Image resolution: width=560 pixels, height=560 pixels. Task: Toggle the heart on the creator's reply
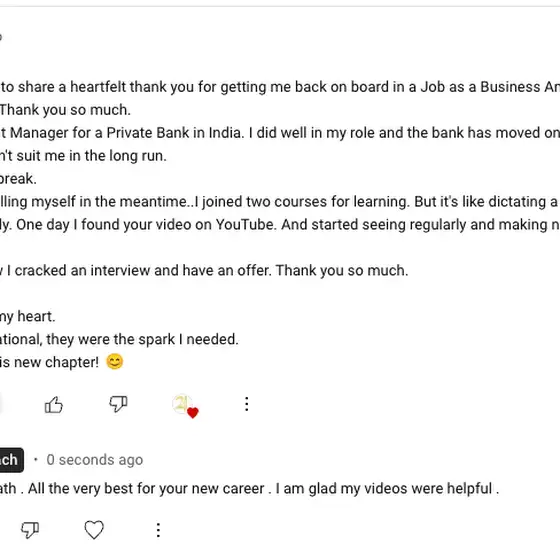pyautogui.click(x=94, y=529)
